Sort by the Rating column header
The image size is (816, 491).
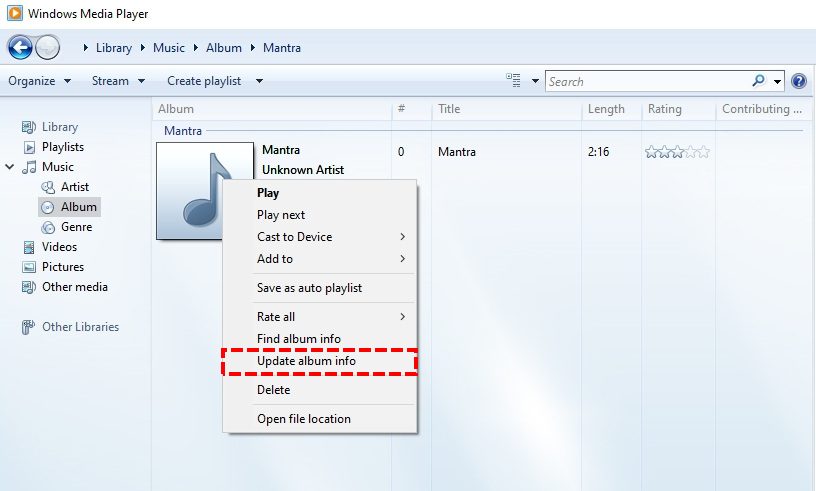(678, 109)
